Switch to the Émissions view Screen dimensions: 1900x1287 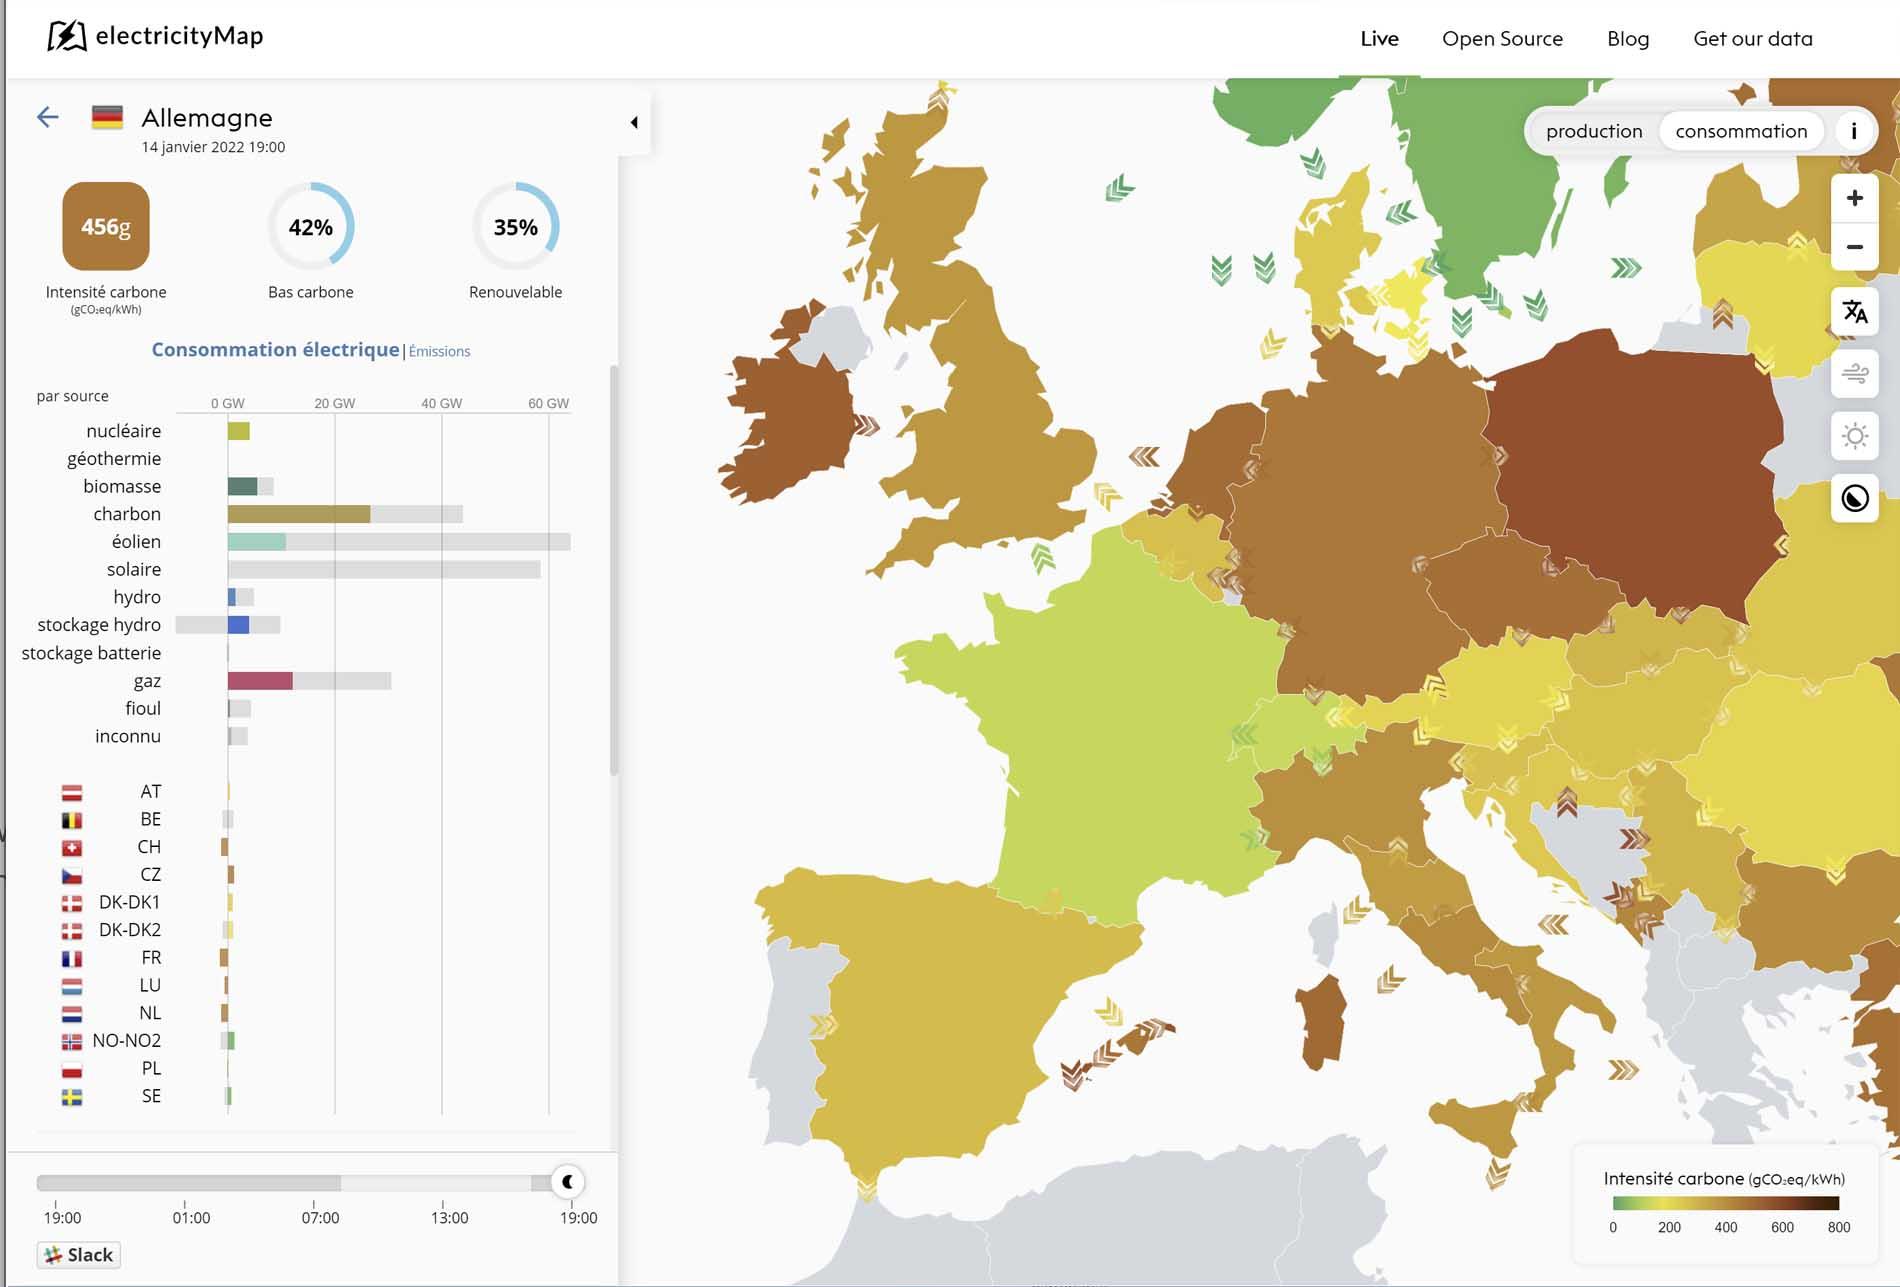point(439,351)
